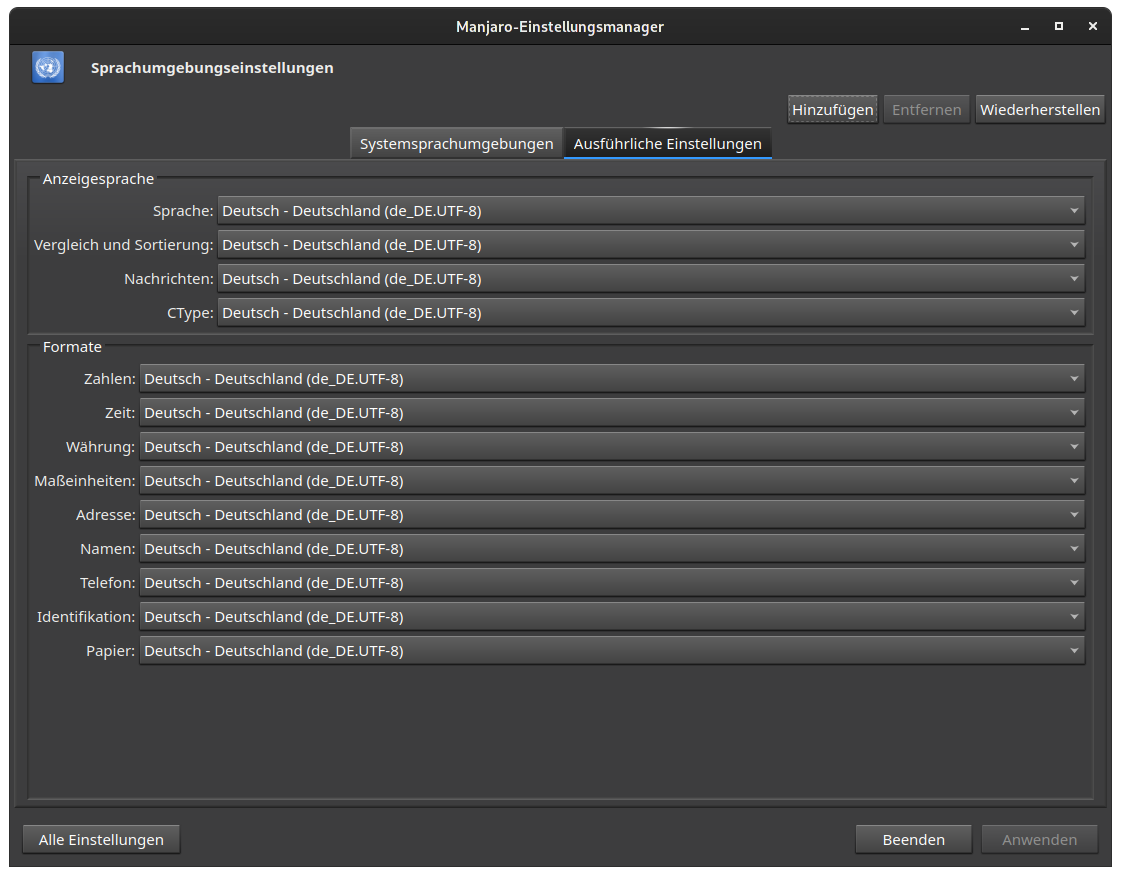This screenshot has width=1121, height=876.
Task: Choose a locale in the Zeit dropdown
Action: point(611,413)
